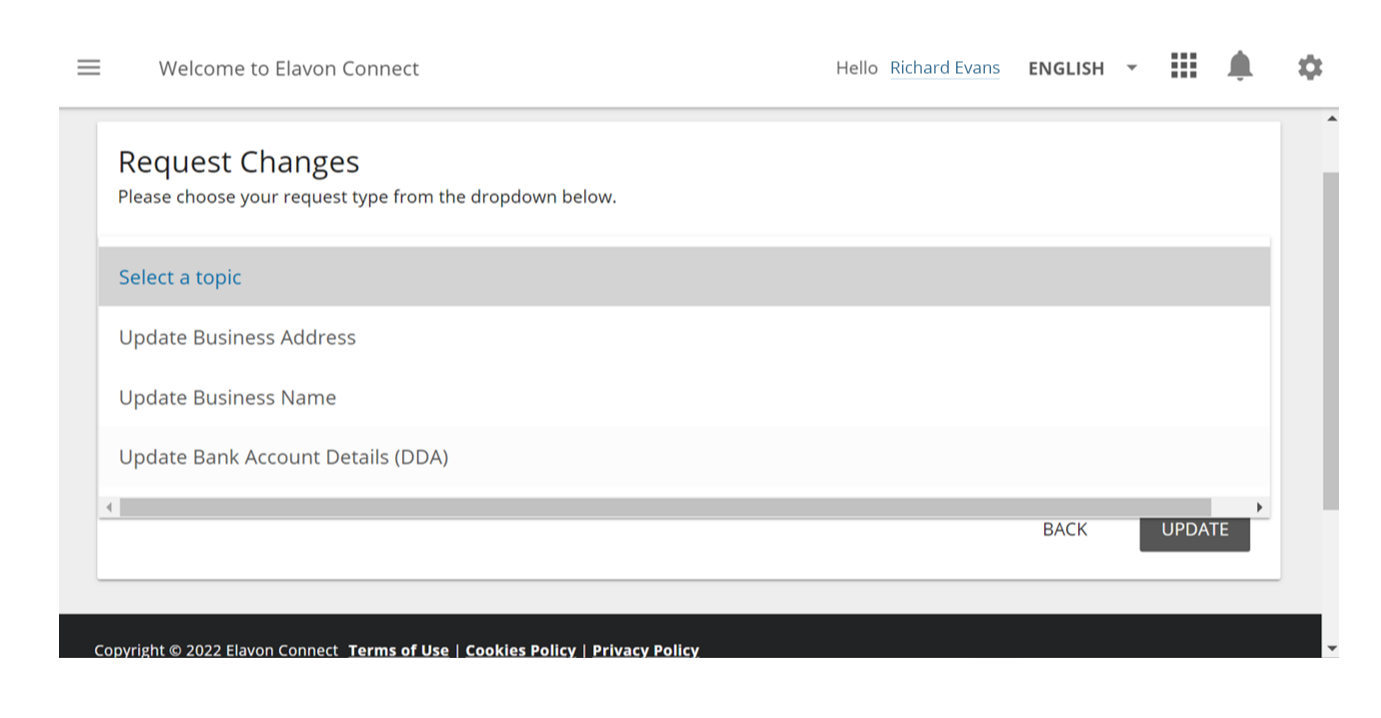Screen dimensions: 1381x718
Task: Choose Update Business Address option
Action: 237,337
